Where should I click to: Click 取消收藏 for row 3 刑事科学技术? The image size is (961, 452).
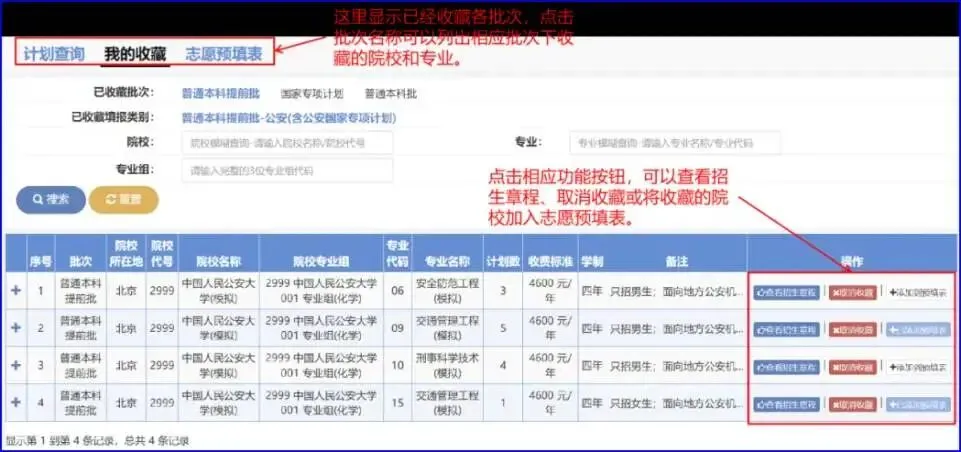point(853,367)
